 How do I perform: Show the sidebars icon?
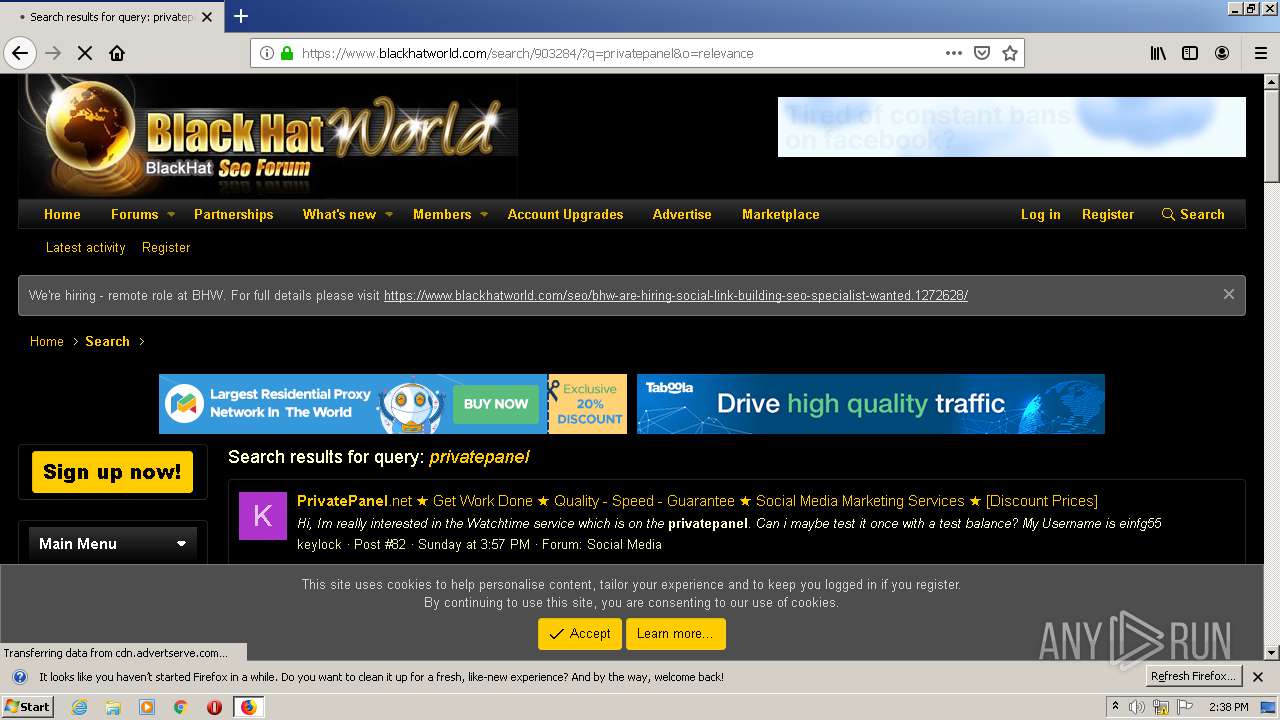coord(1190,53)
